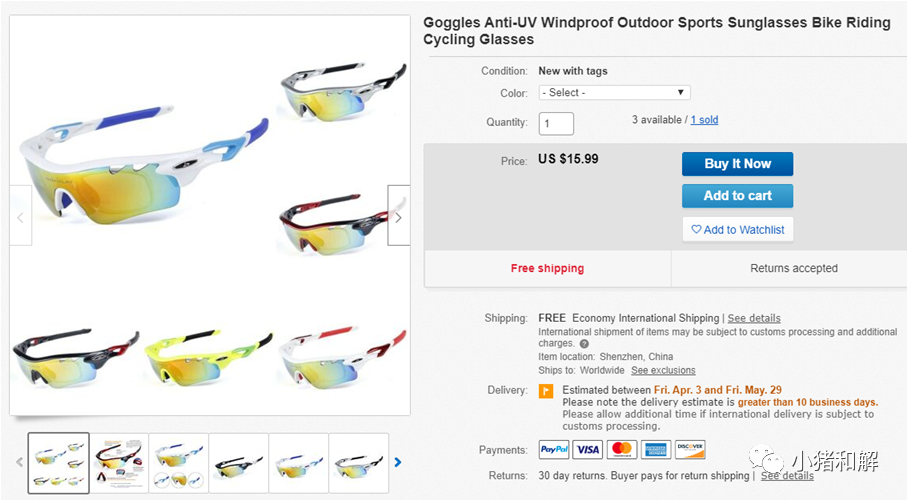Click the Quantity input field
This screenshot has height=501, width=908.
pyautogui.click(x=556, y=124)
